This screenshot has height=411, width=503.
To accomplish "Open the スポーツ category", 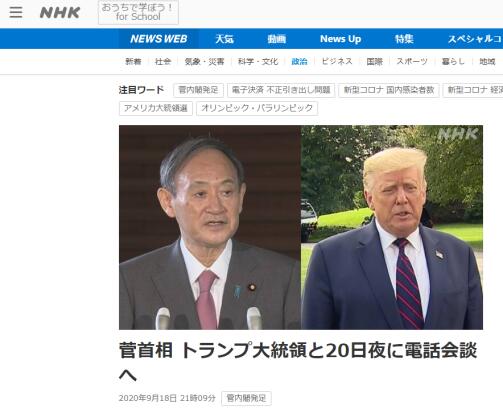I will pos(412,61).
